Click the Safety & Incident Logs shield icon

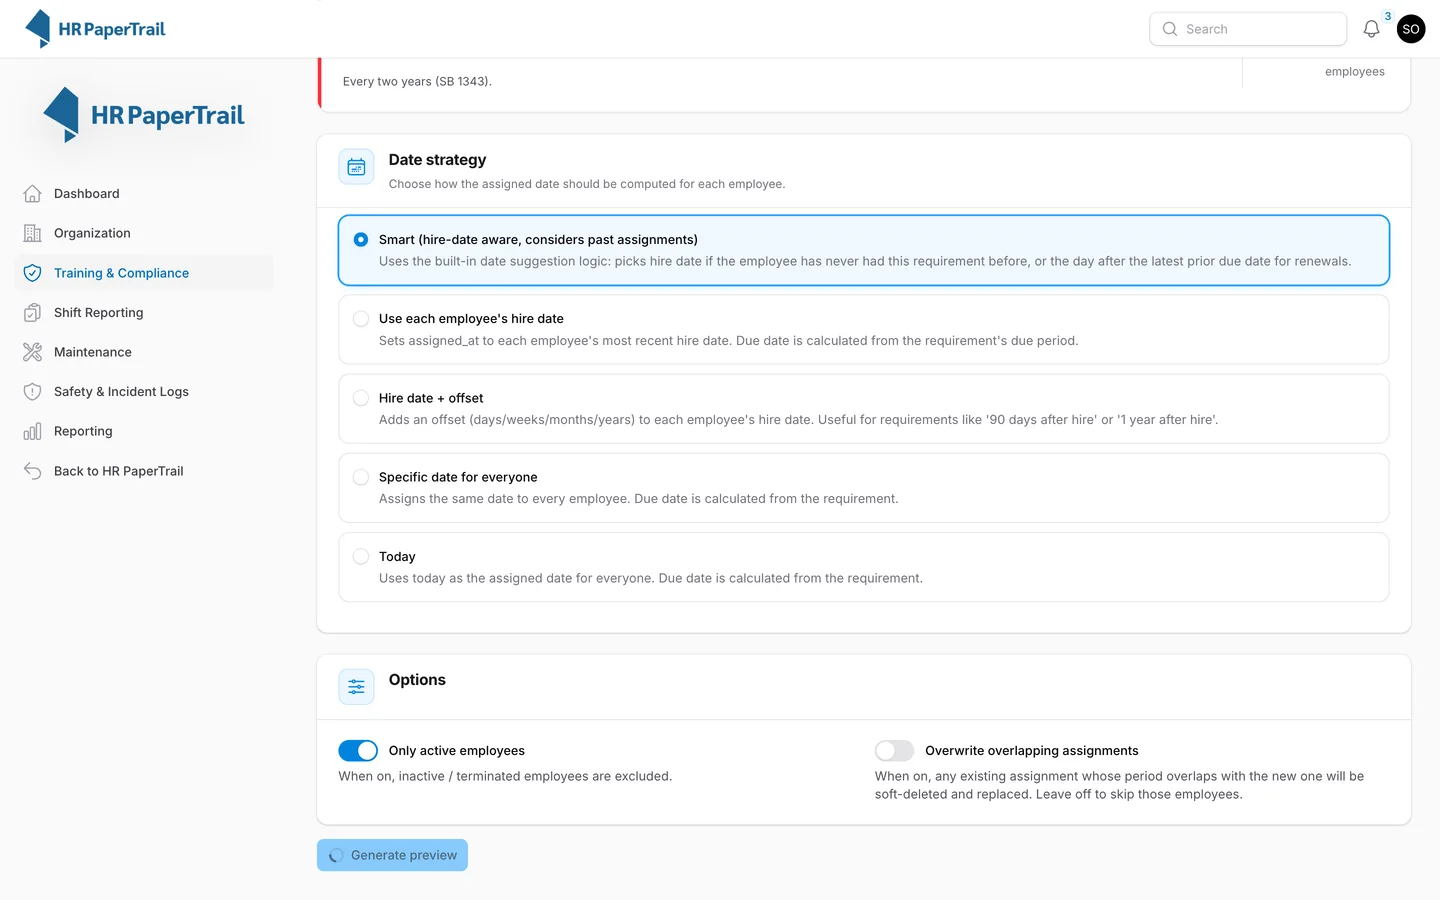pos(33,392)
